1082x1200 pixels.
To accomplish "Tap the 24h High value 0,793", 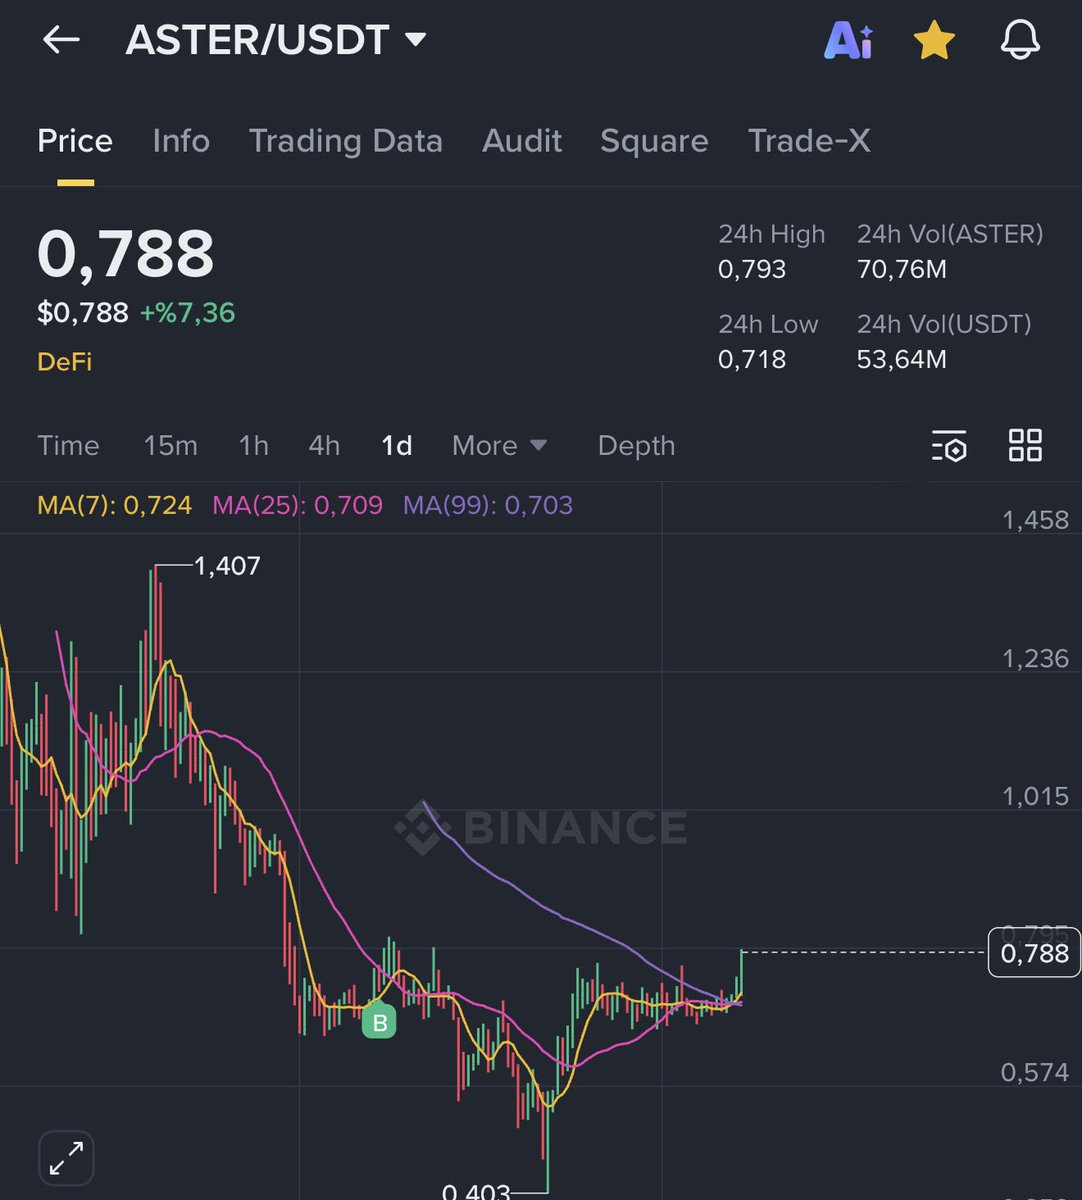I will pos(752,269).
